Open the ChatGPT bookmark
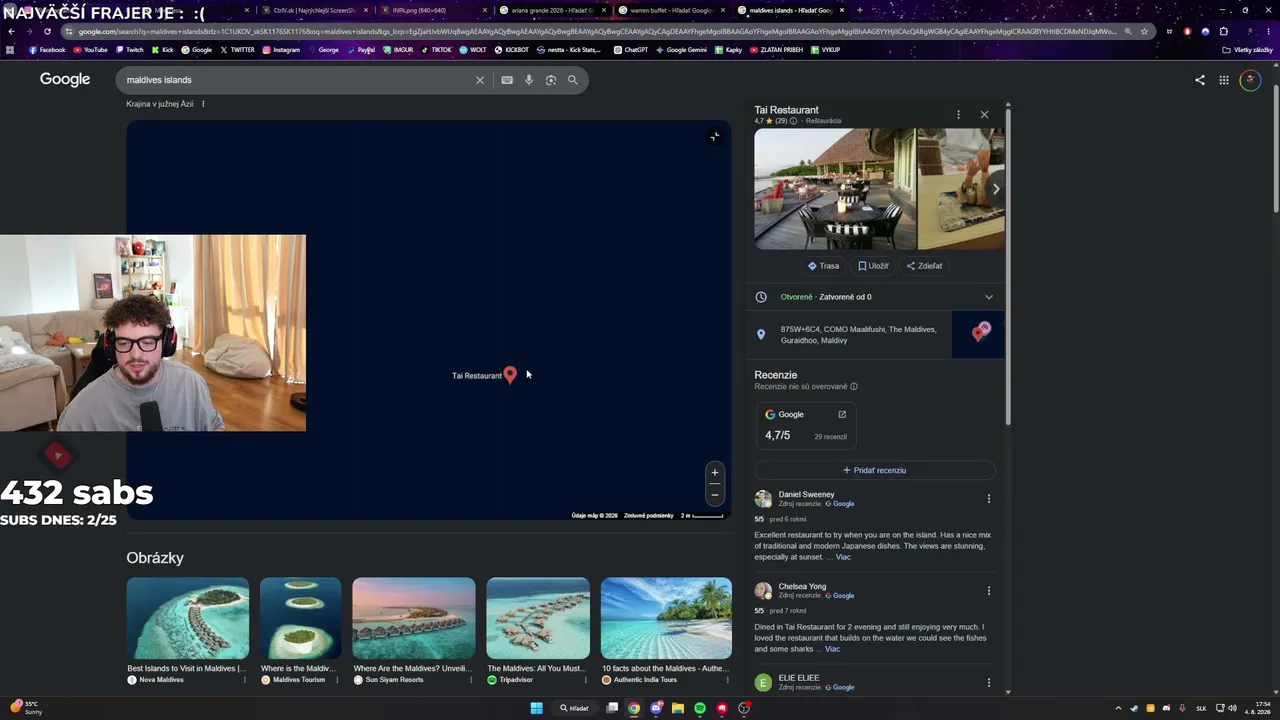The width and height of the screenshot is (1280, 720). [x=631, y=50]
